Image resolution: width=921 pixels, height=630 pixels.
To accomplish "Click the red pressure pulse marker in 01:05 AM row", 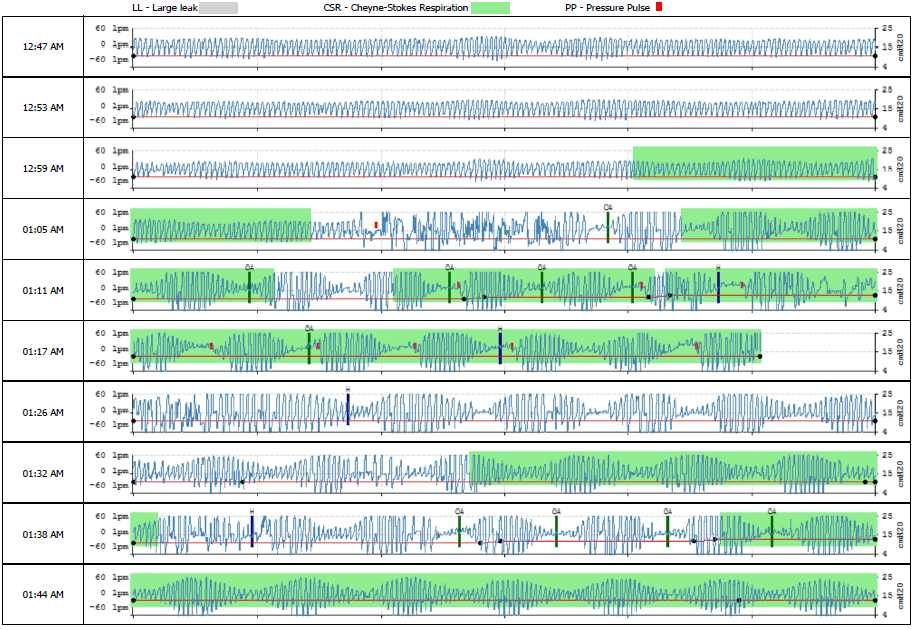I will pyautogui.click(x=376, y=224).
